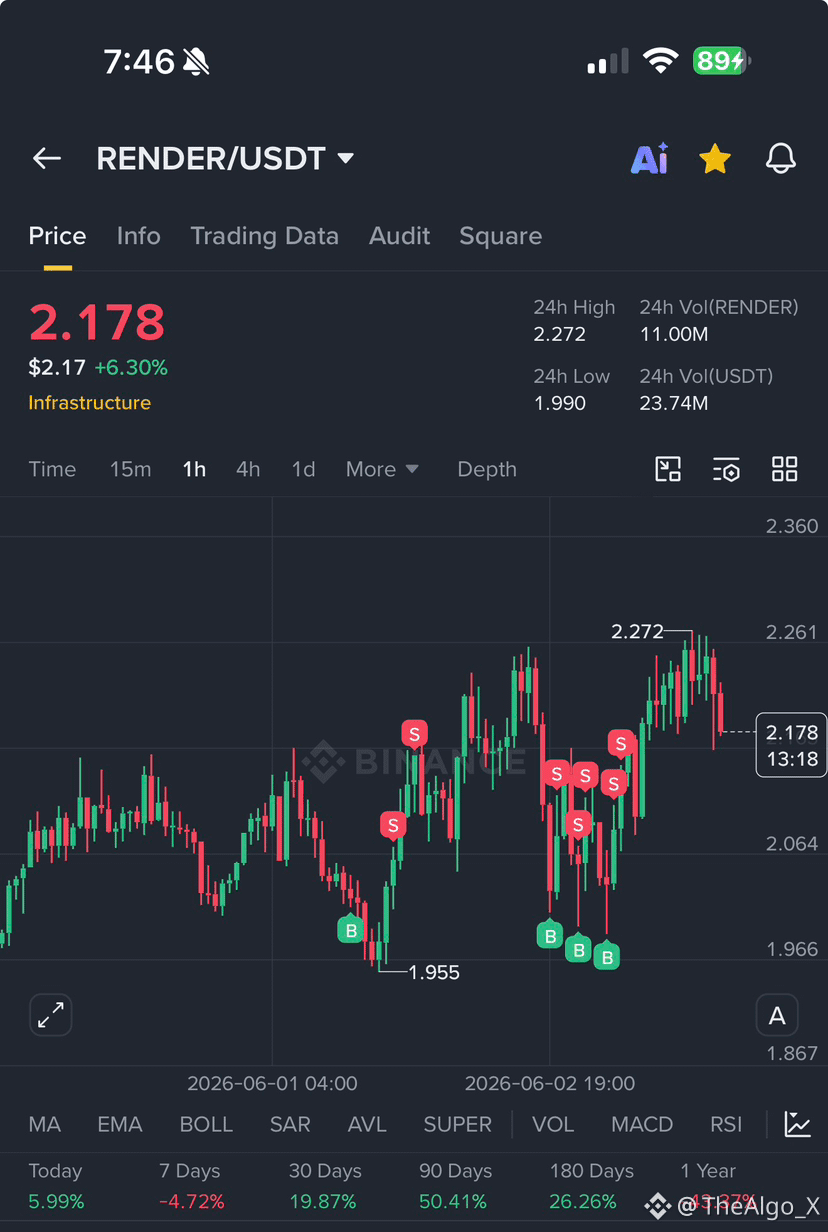Open the Audit tab
This screenshot has width=828, height=1232.
[x=399, y=236]
